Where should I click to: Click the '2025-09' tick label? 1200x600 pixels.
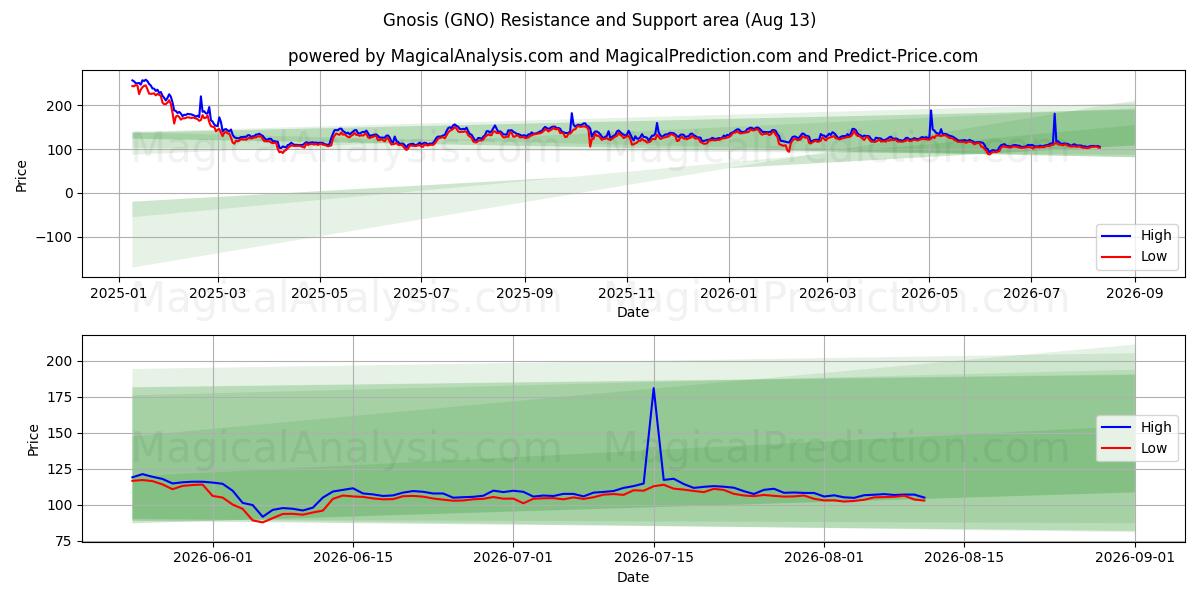click(x=525, y=294)
